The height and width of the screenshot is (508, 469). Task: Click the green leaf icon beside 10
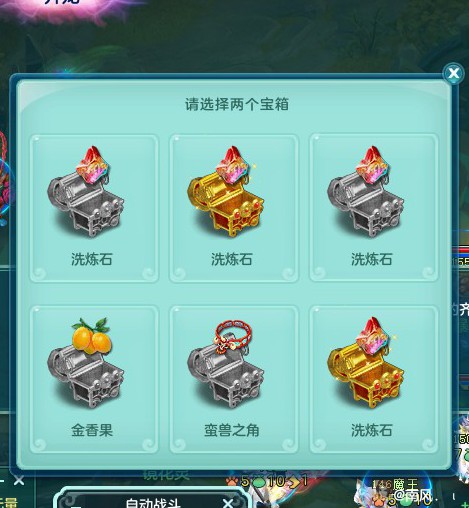pyautogui.click(x=259, y=482)
